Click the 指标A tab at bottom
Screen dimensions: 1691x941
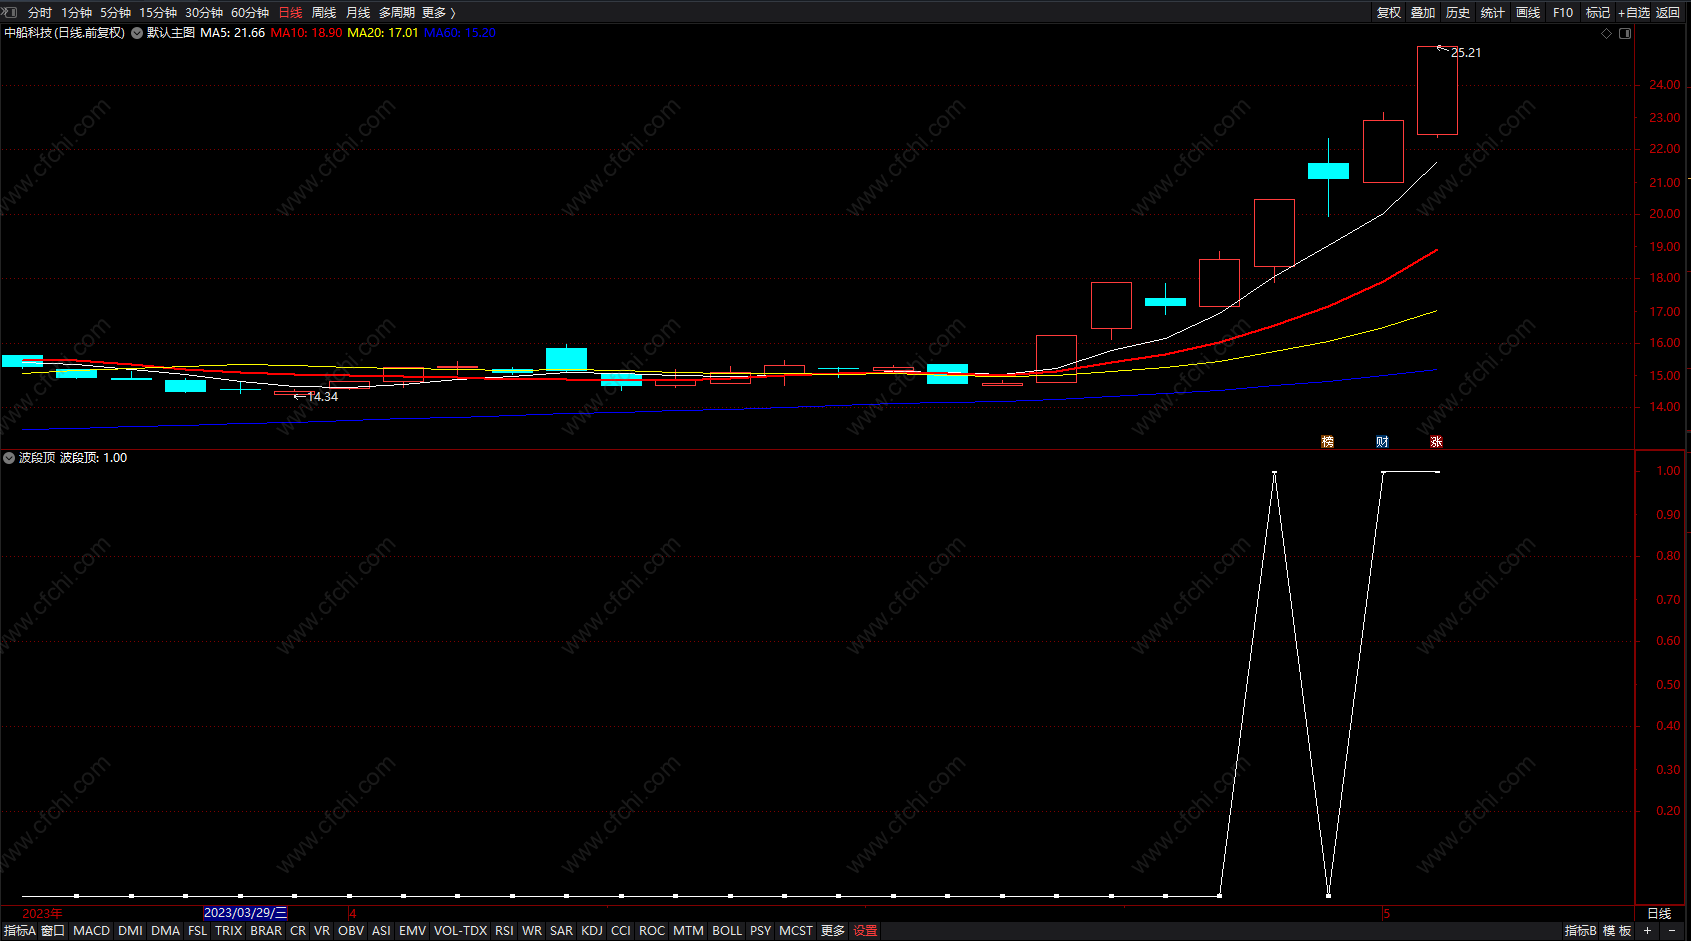tap(19, 931)
